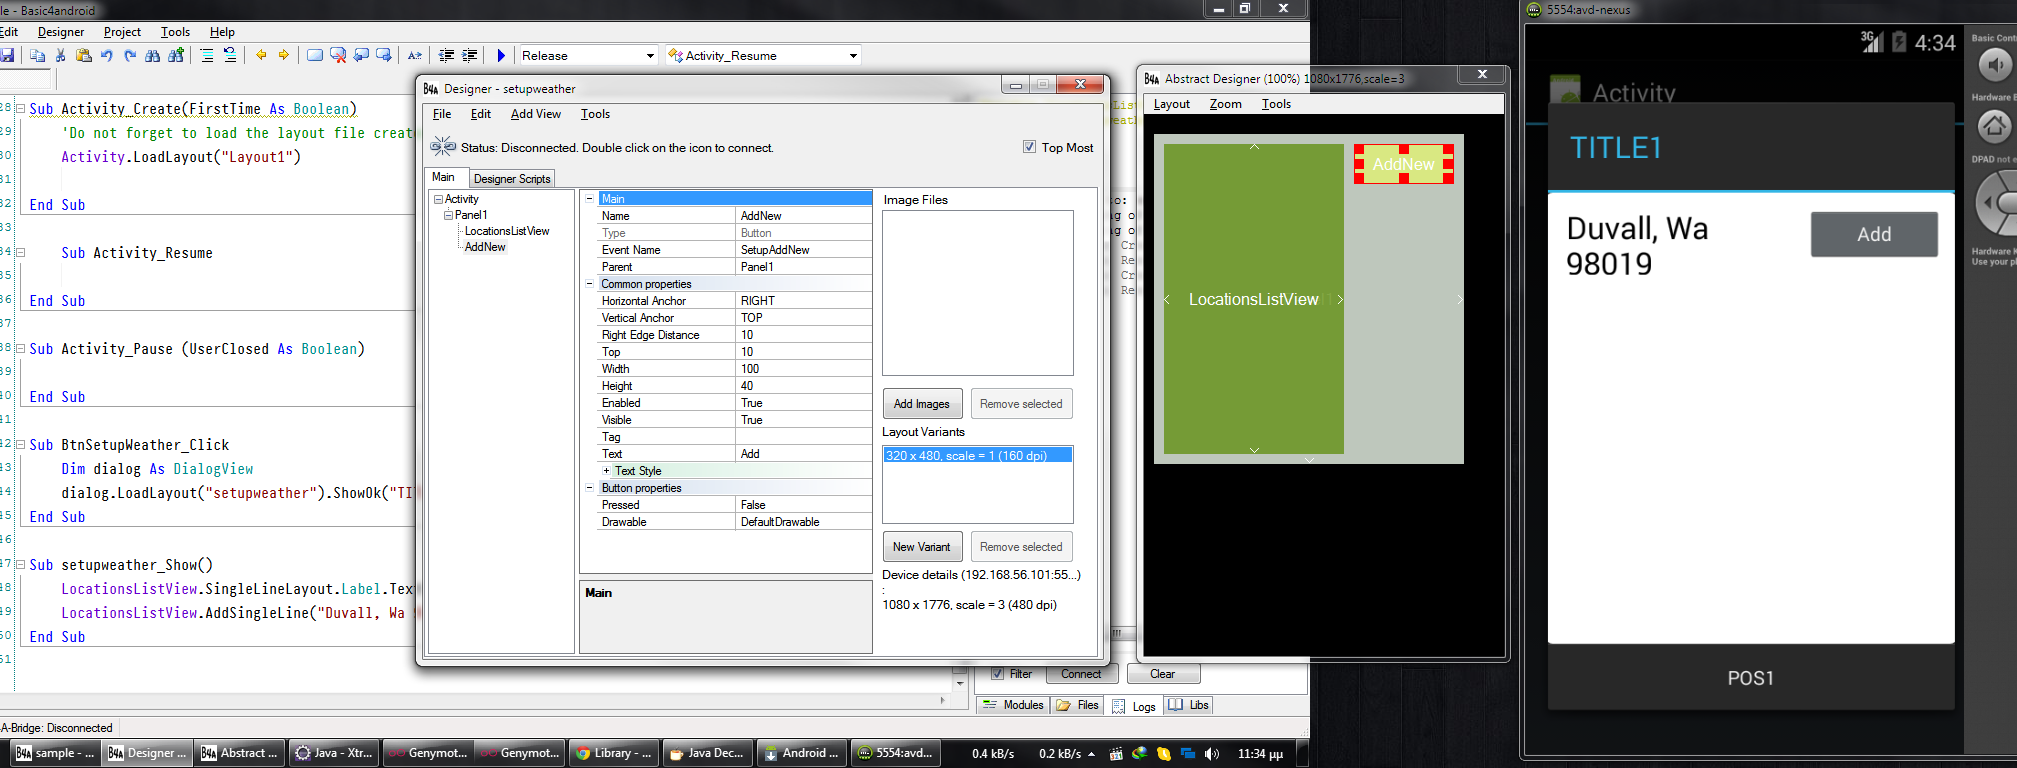
Task: Collapse the Panel1 tree node
Action: tap(449, 215)
